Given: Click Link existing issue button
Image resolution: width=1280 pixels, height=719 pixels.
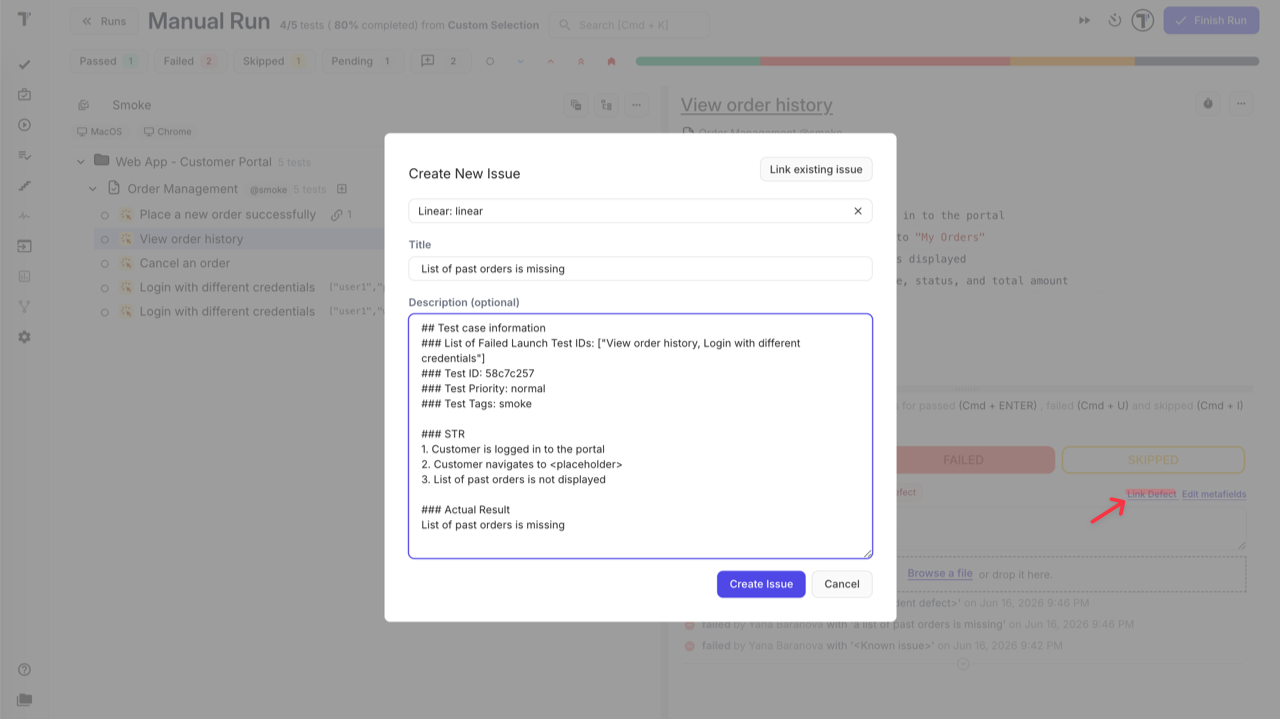Looking at the screenshot, I should (816, 170).
